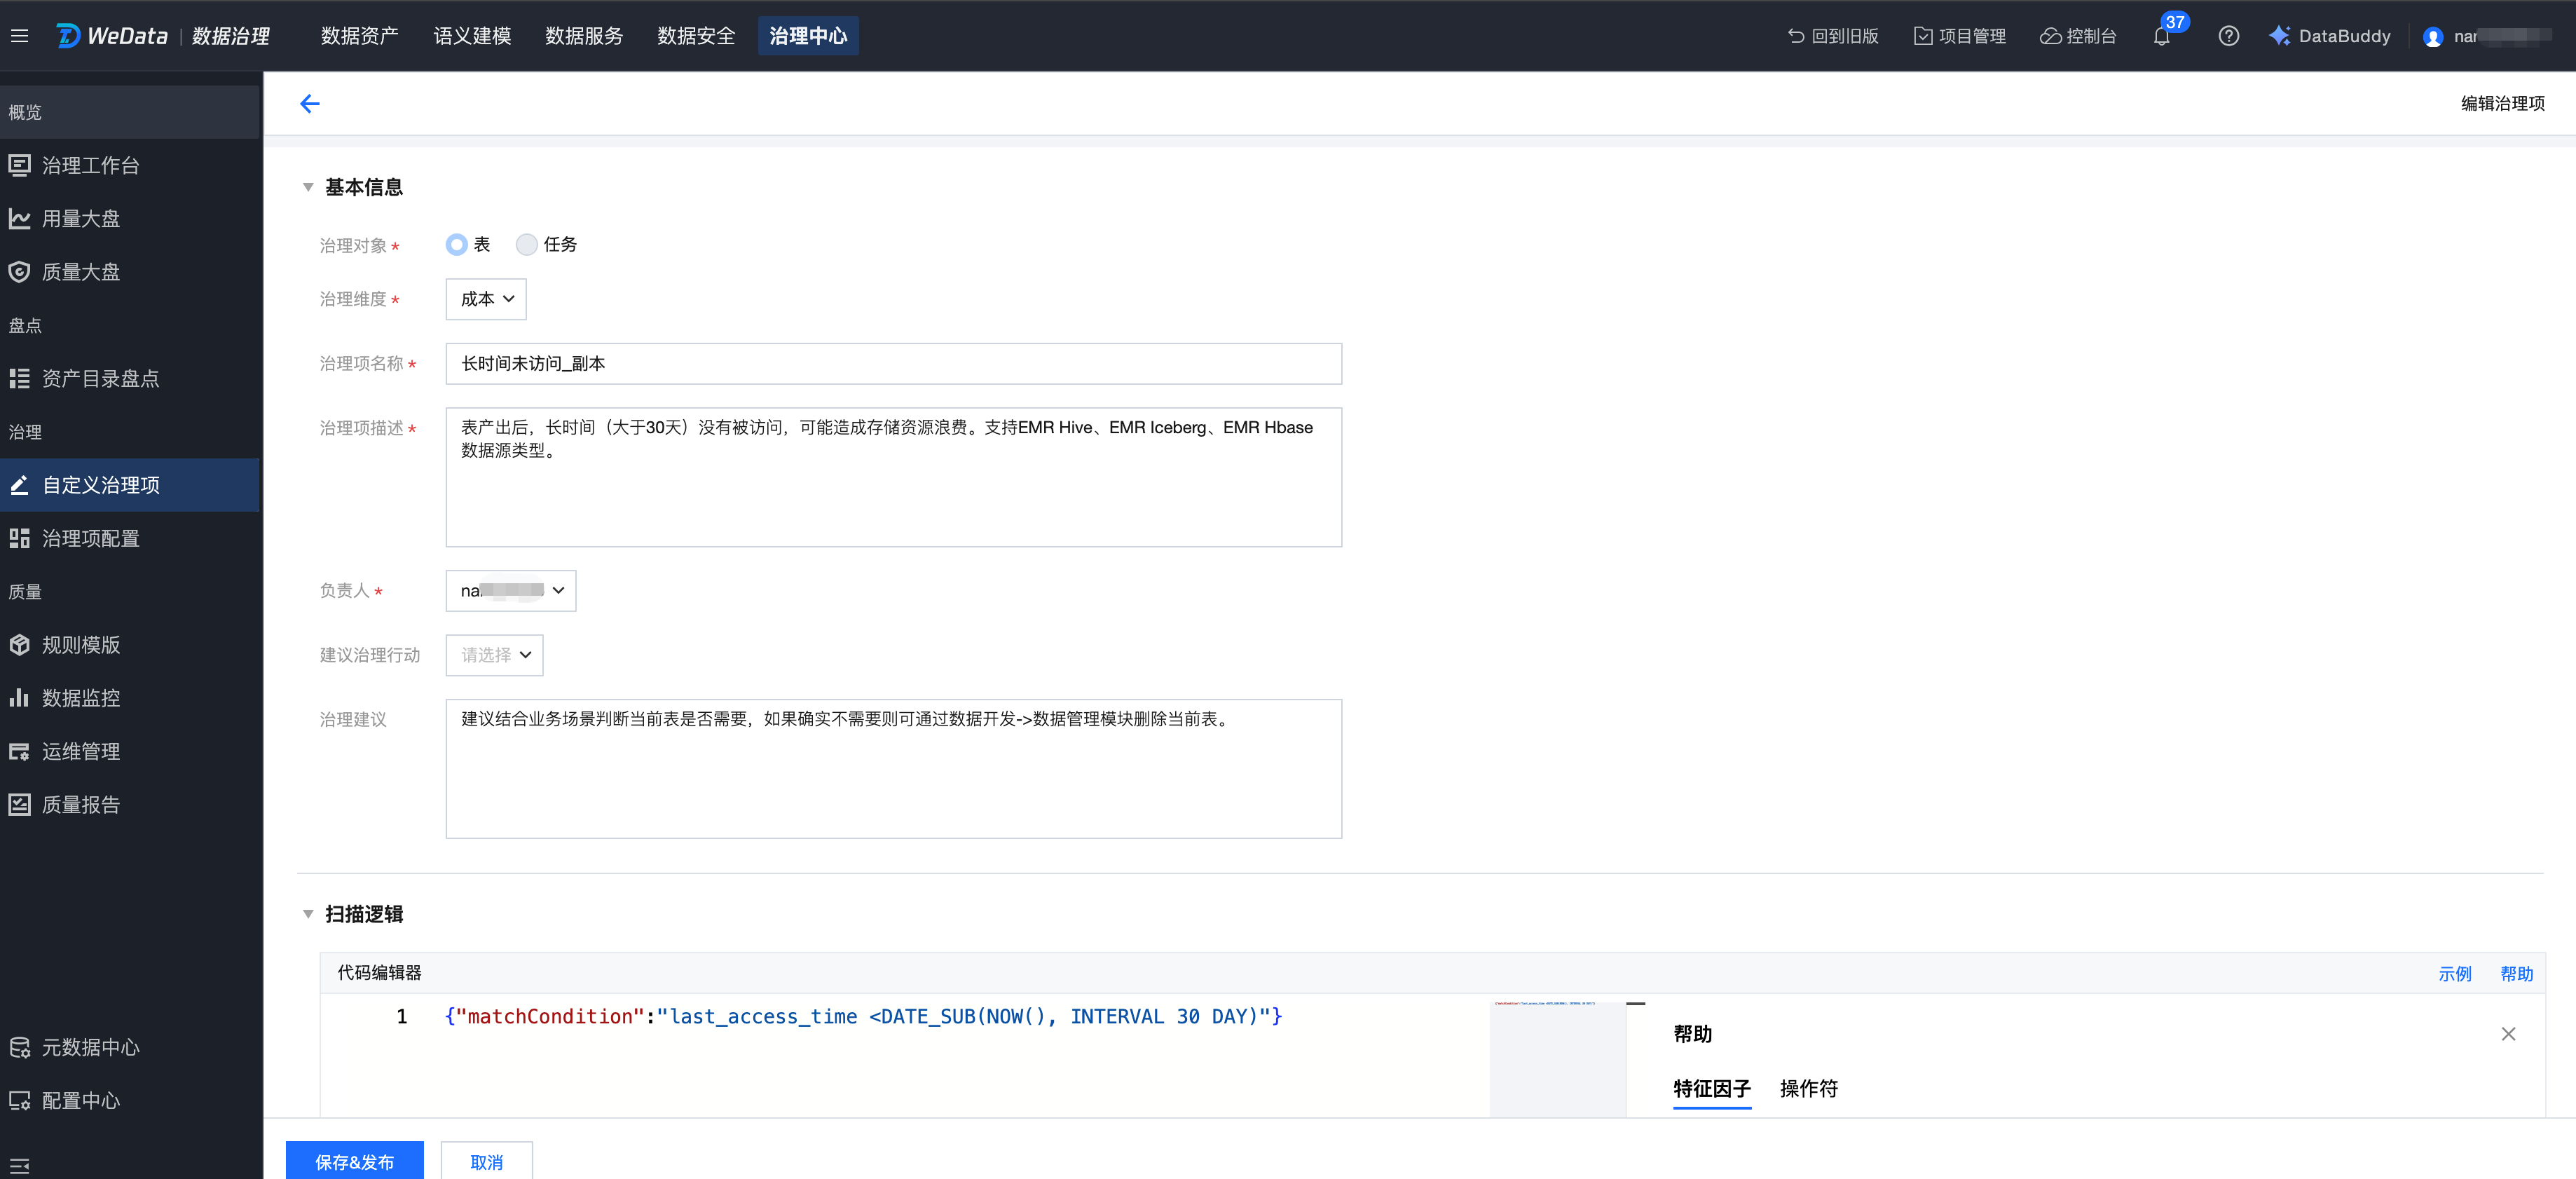This screenshot has width=2576, height=1179.
Task: Open the hamburger menu icon
Action: (19, 36)
